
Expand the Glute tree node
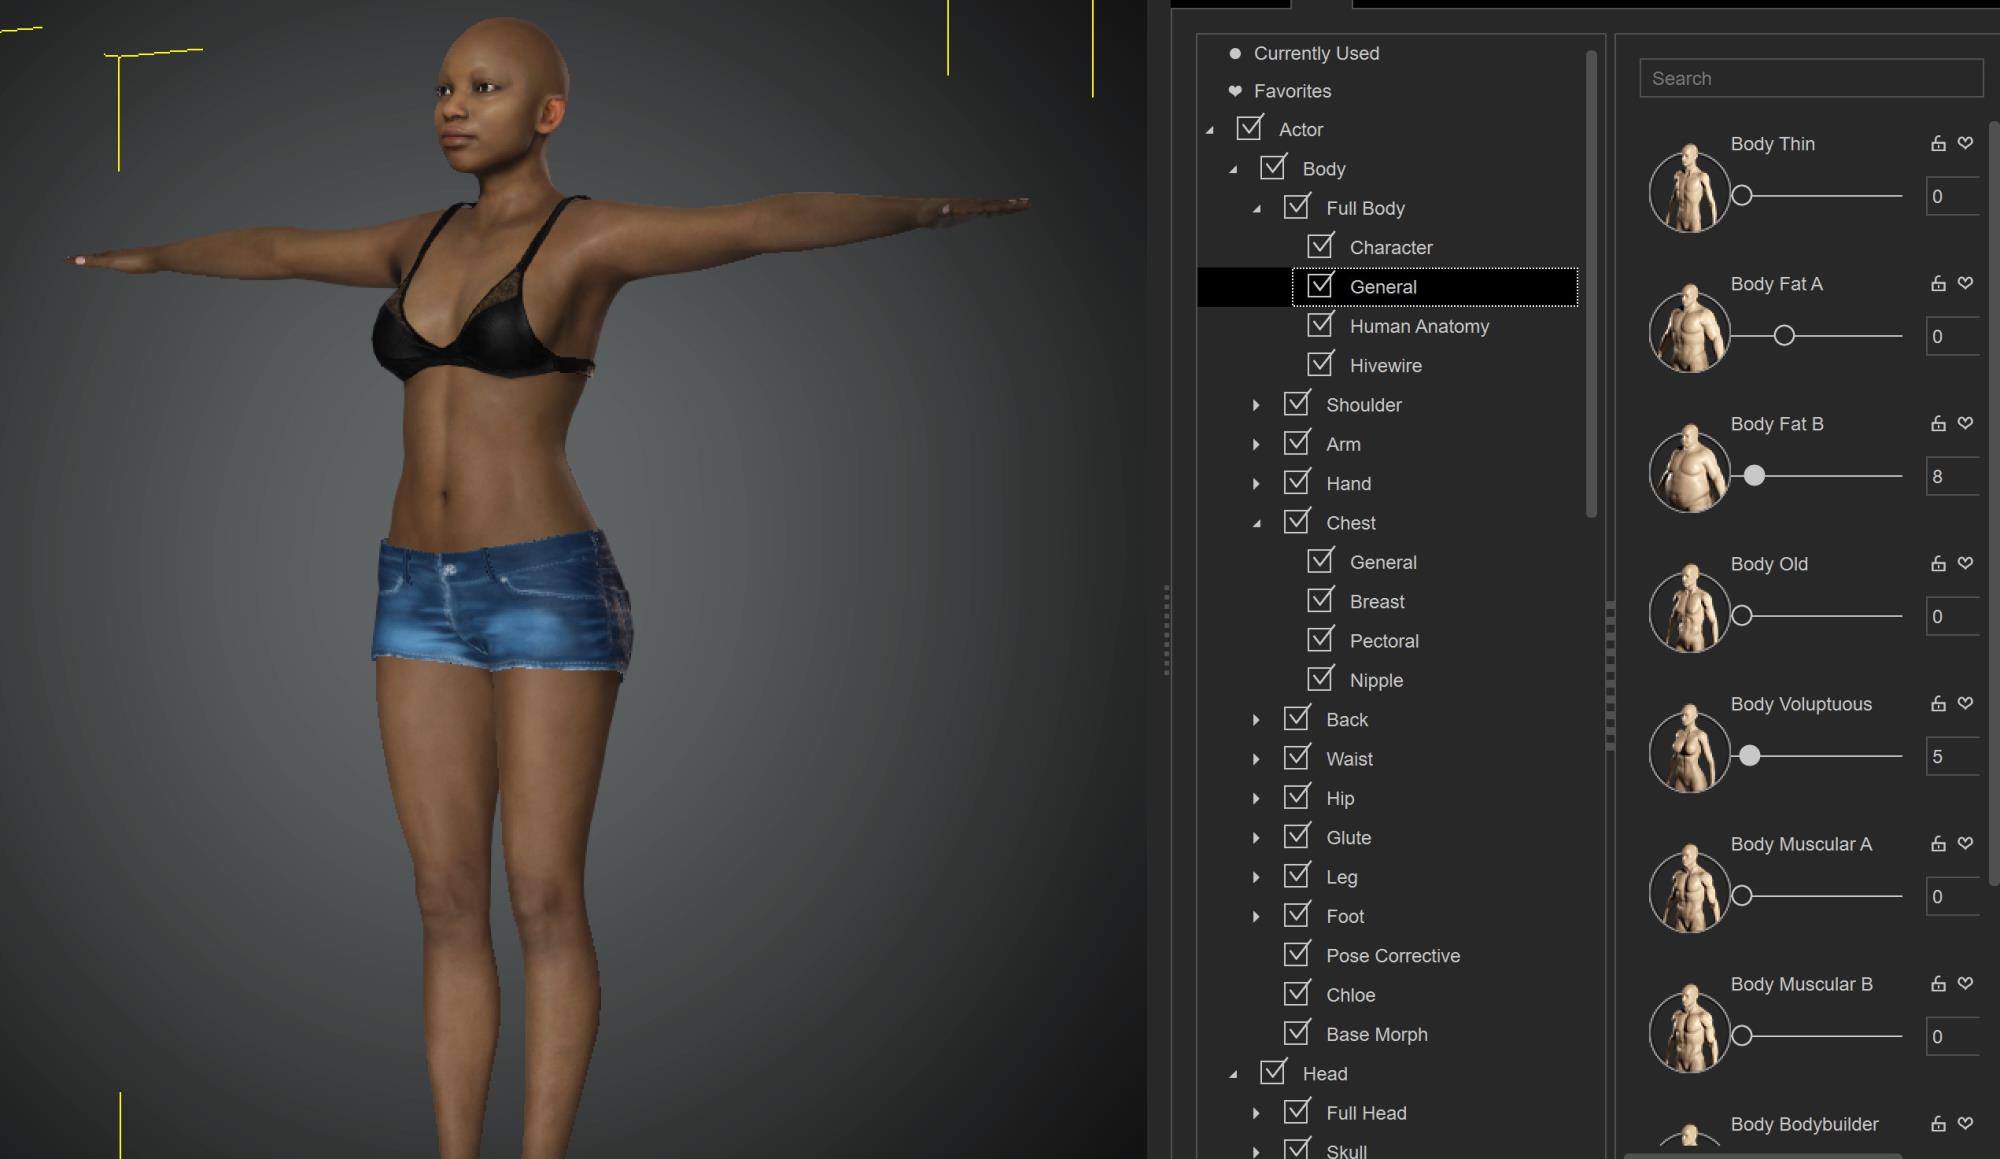point(1256,838)
